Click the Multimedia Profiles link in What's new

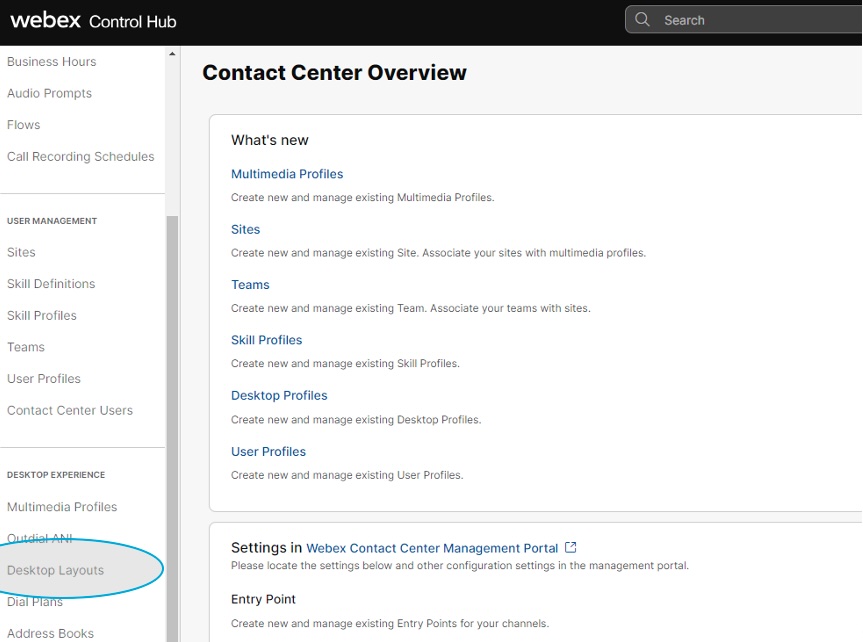point(287,174)
